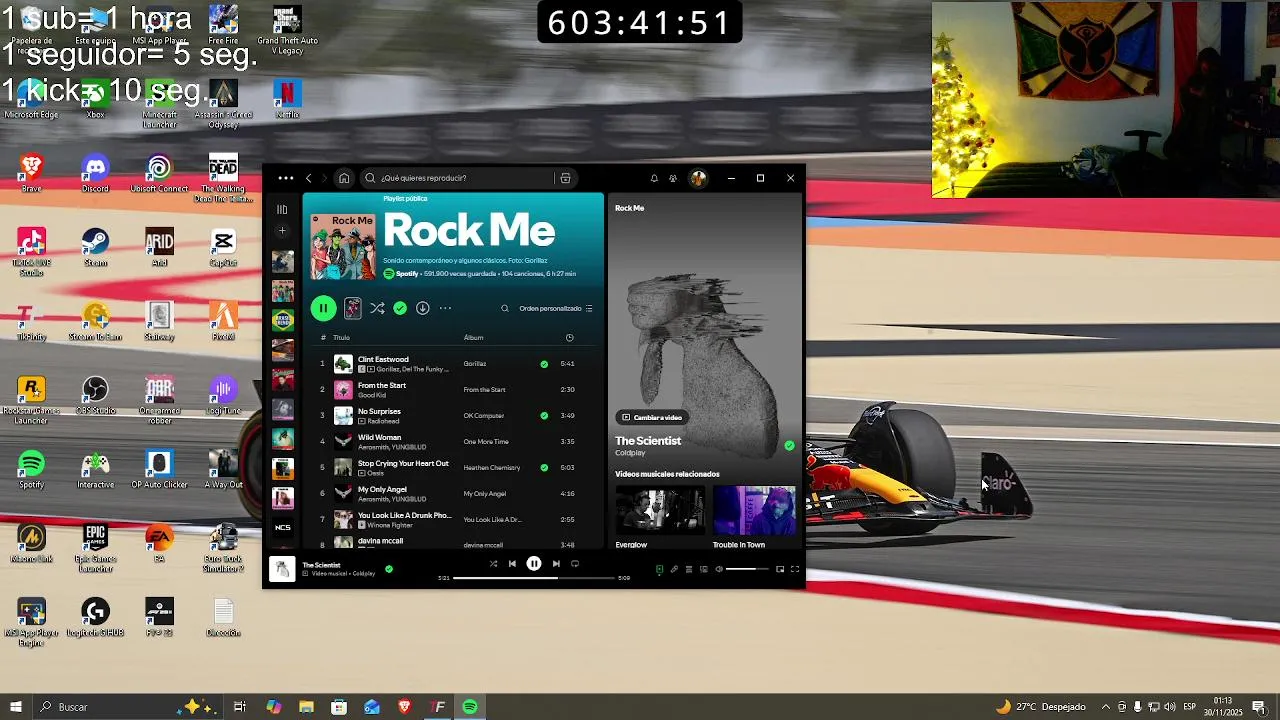Open Spotify miniplayer icon
1280x720 pixels.
point(780,569)
